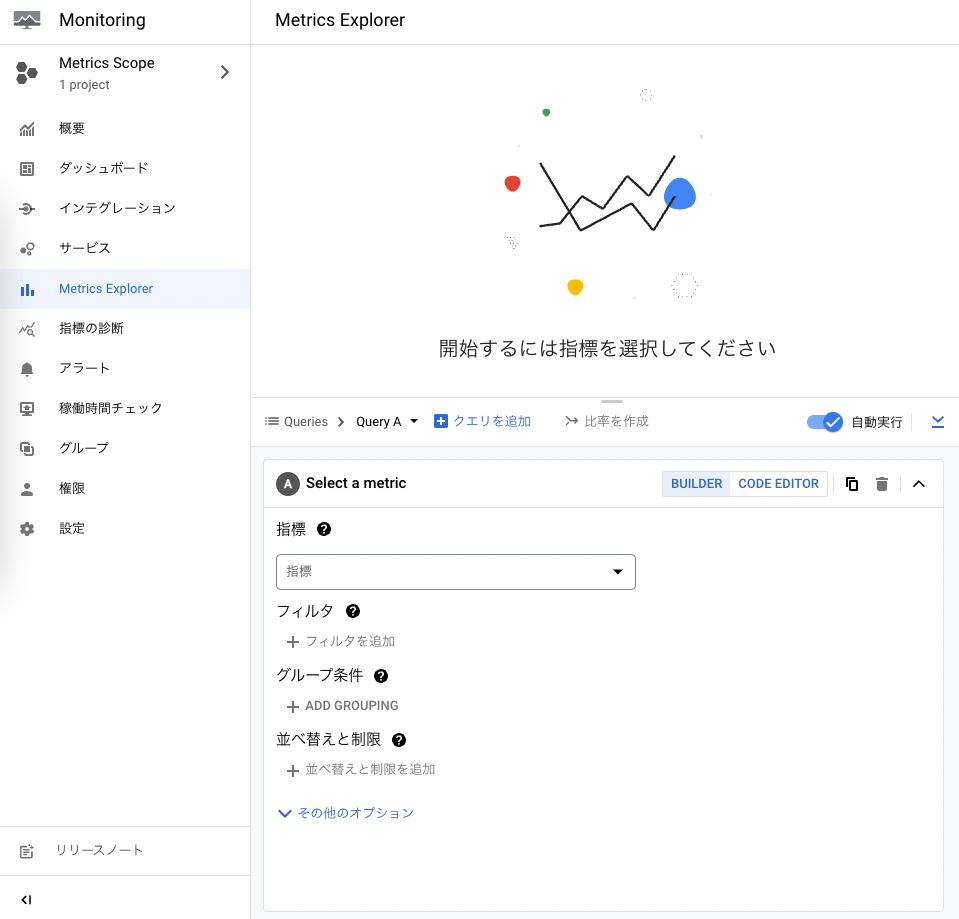Click the アラート bell icon
Viewport: 959px width, 919px height.
coord(27,369)
